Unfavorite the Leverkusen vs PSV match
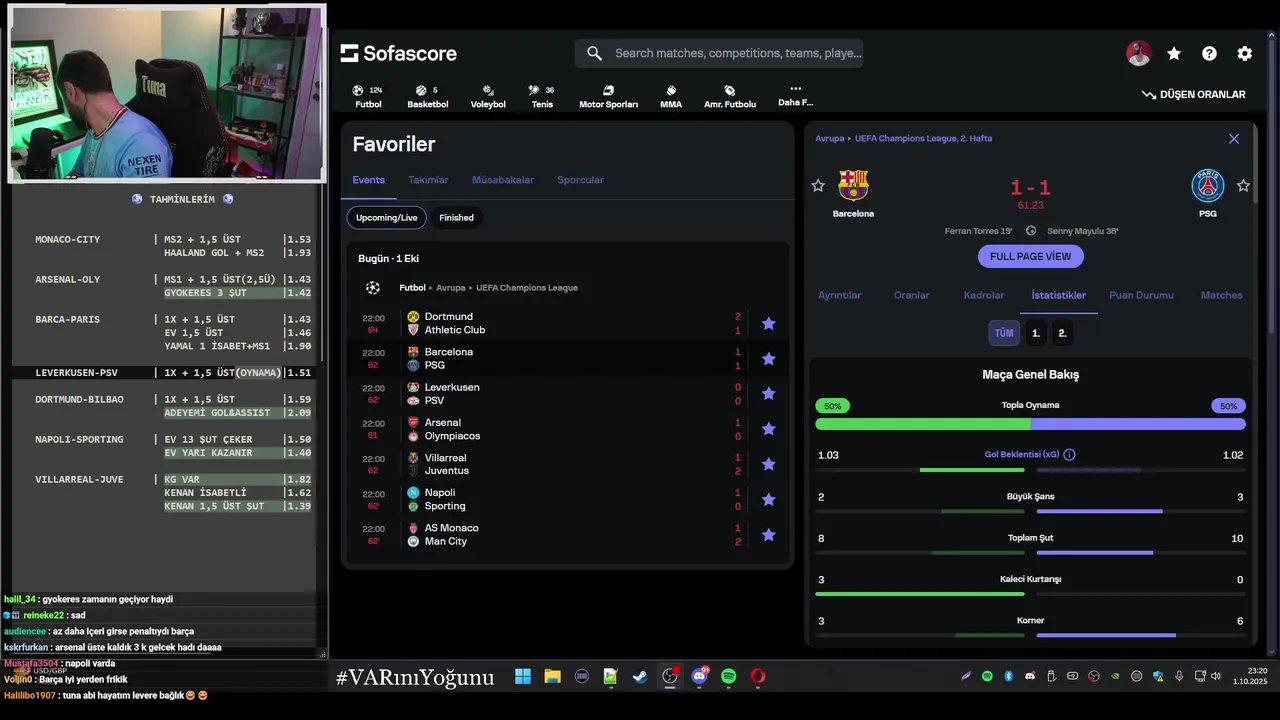The image size is (1280, 720). pos(768,394)
